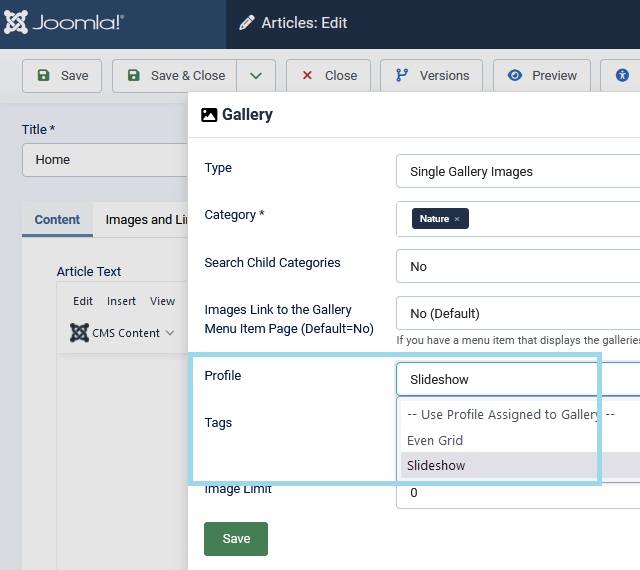Click the Close button in toolbar
The image size is (640, 570).
(328, 76)
